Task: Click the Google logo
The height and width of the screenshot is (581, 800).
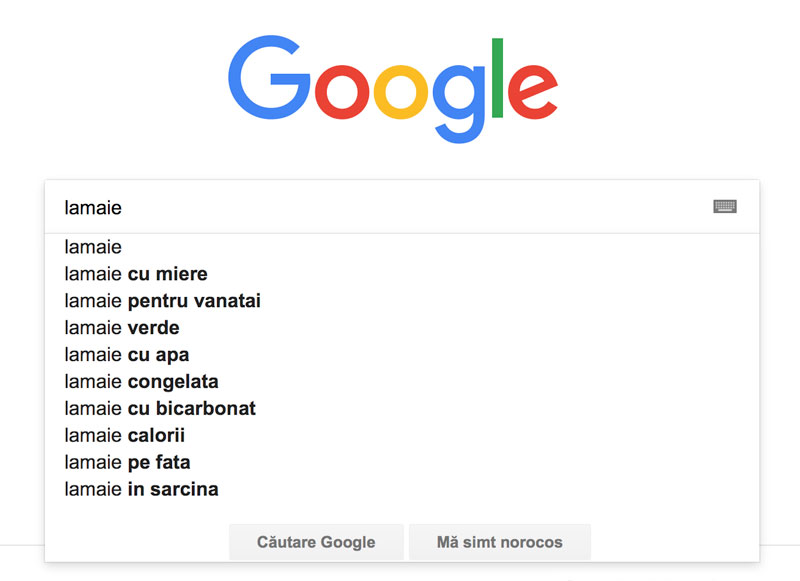Action: [x=393, y=89]
